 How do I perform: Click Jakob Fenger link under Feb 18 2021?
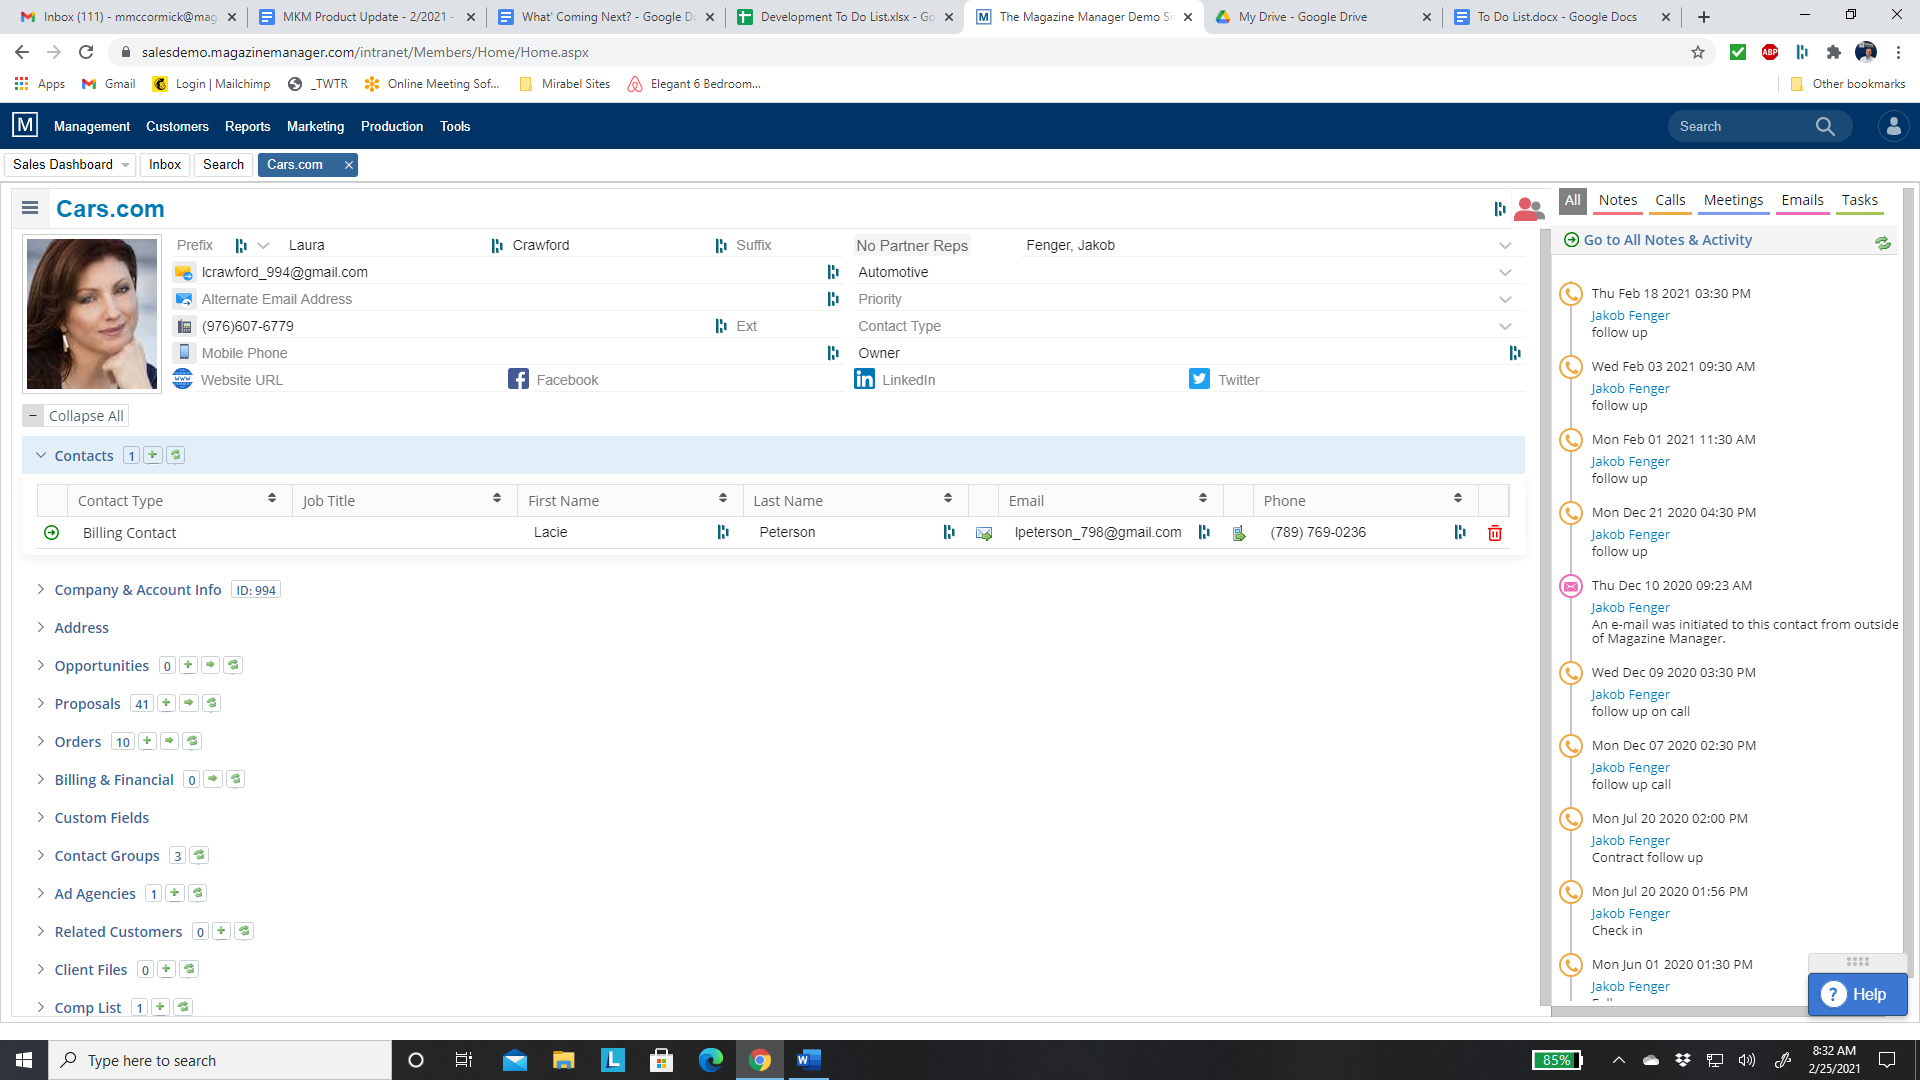click(1630, 315)
